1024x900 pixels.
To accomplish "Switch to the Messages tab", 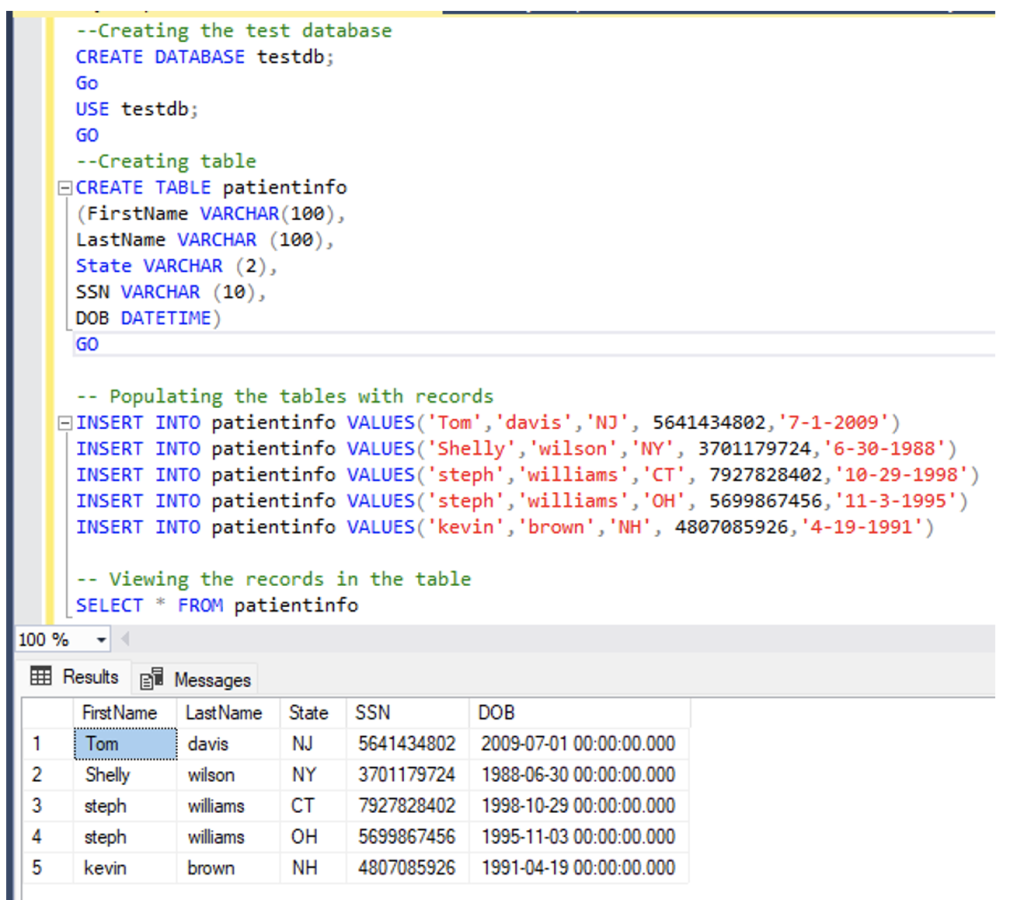I will click(x=210, y=680).
